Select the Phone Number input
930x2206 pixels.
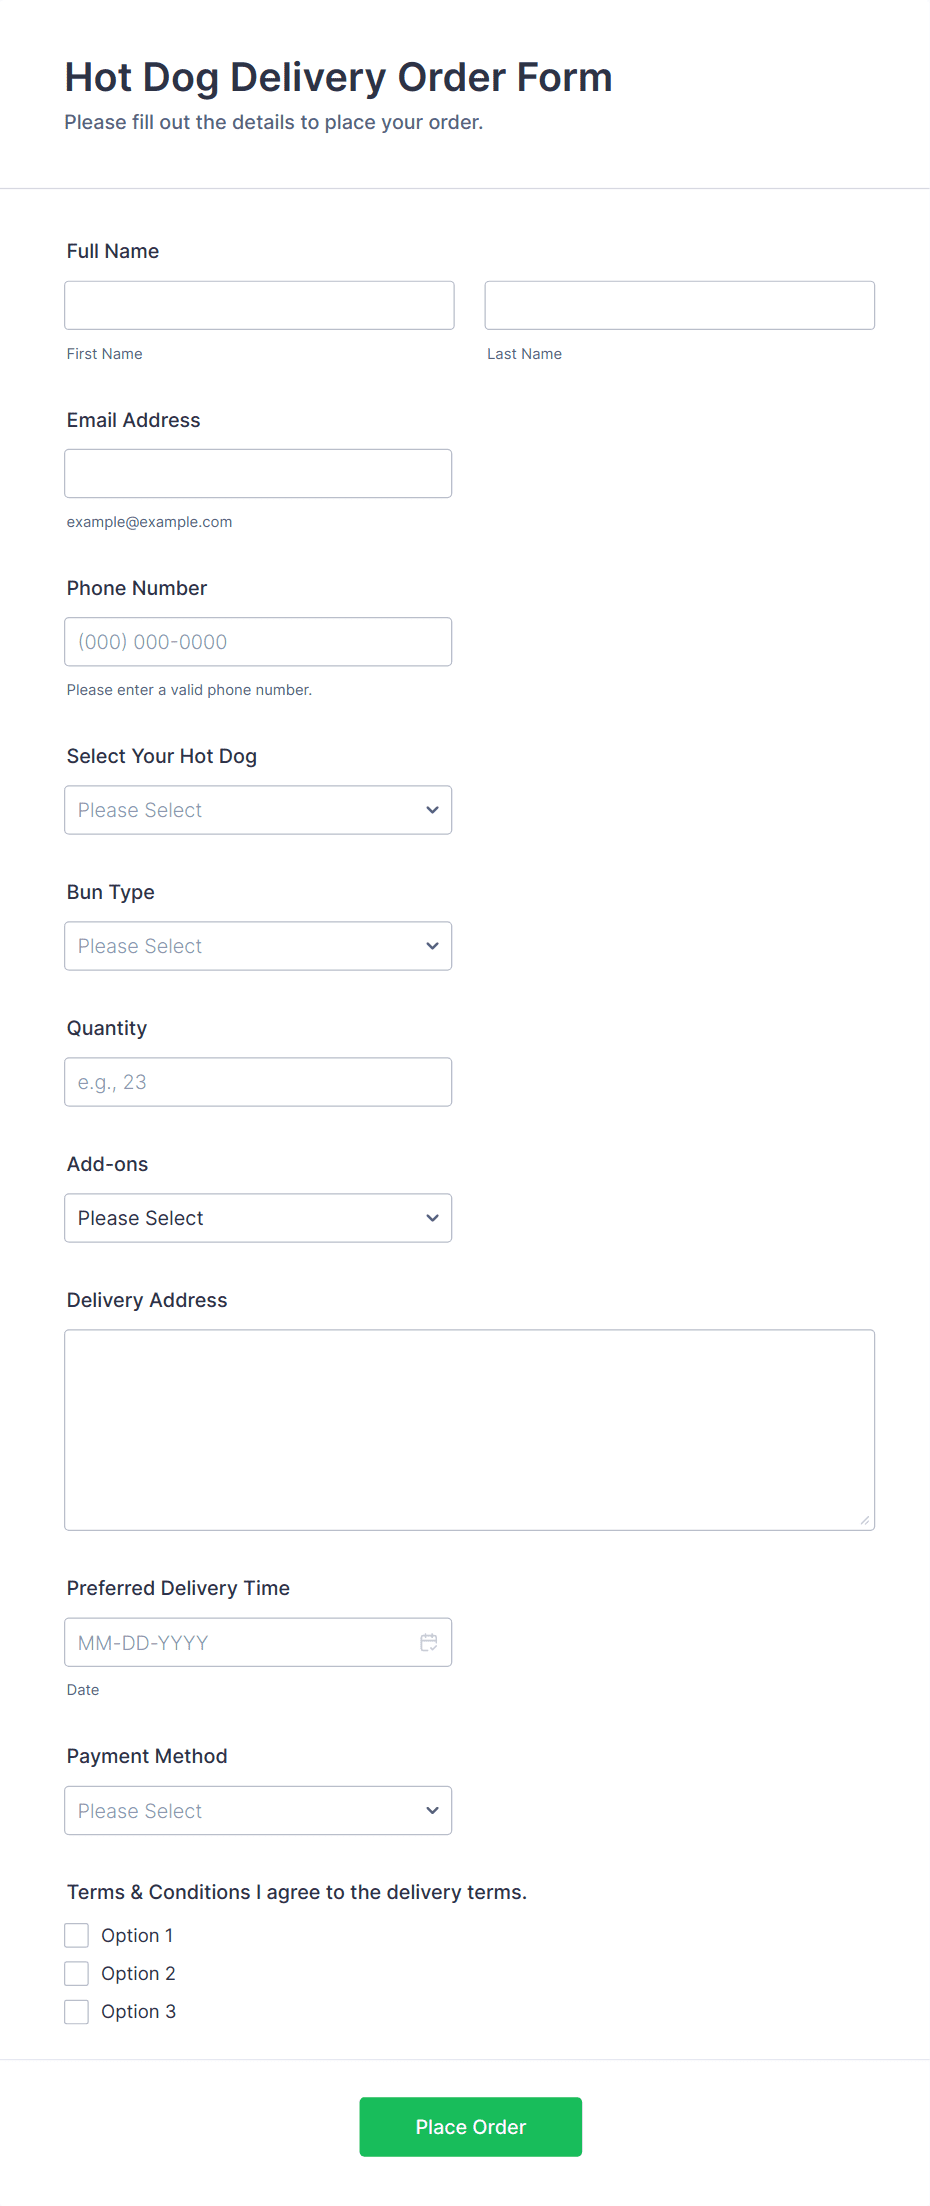(258, 642)
